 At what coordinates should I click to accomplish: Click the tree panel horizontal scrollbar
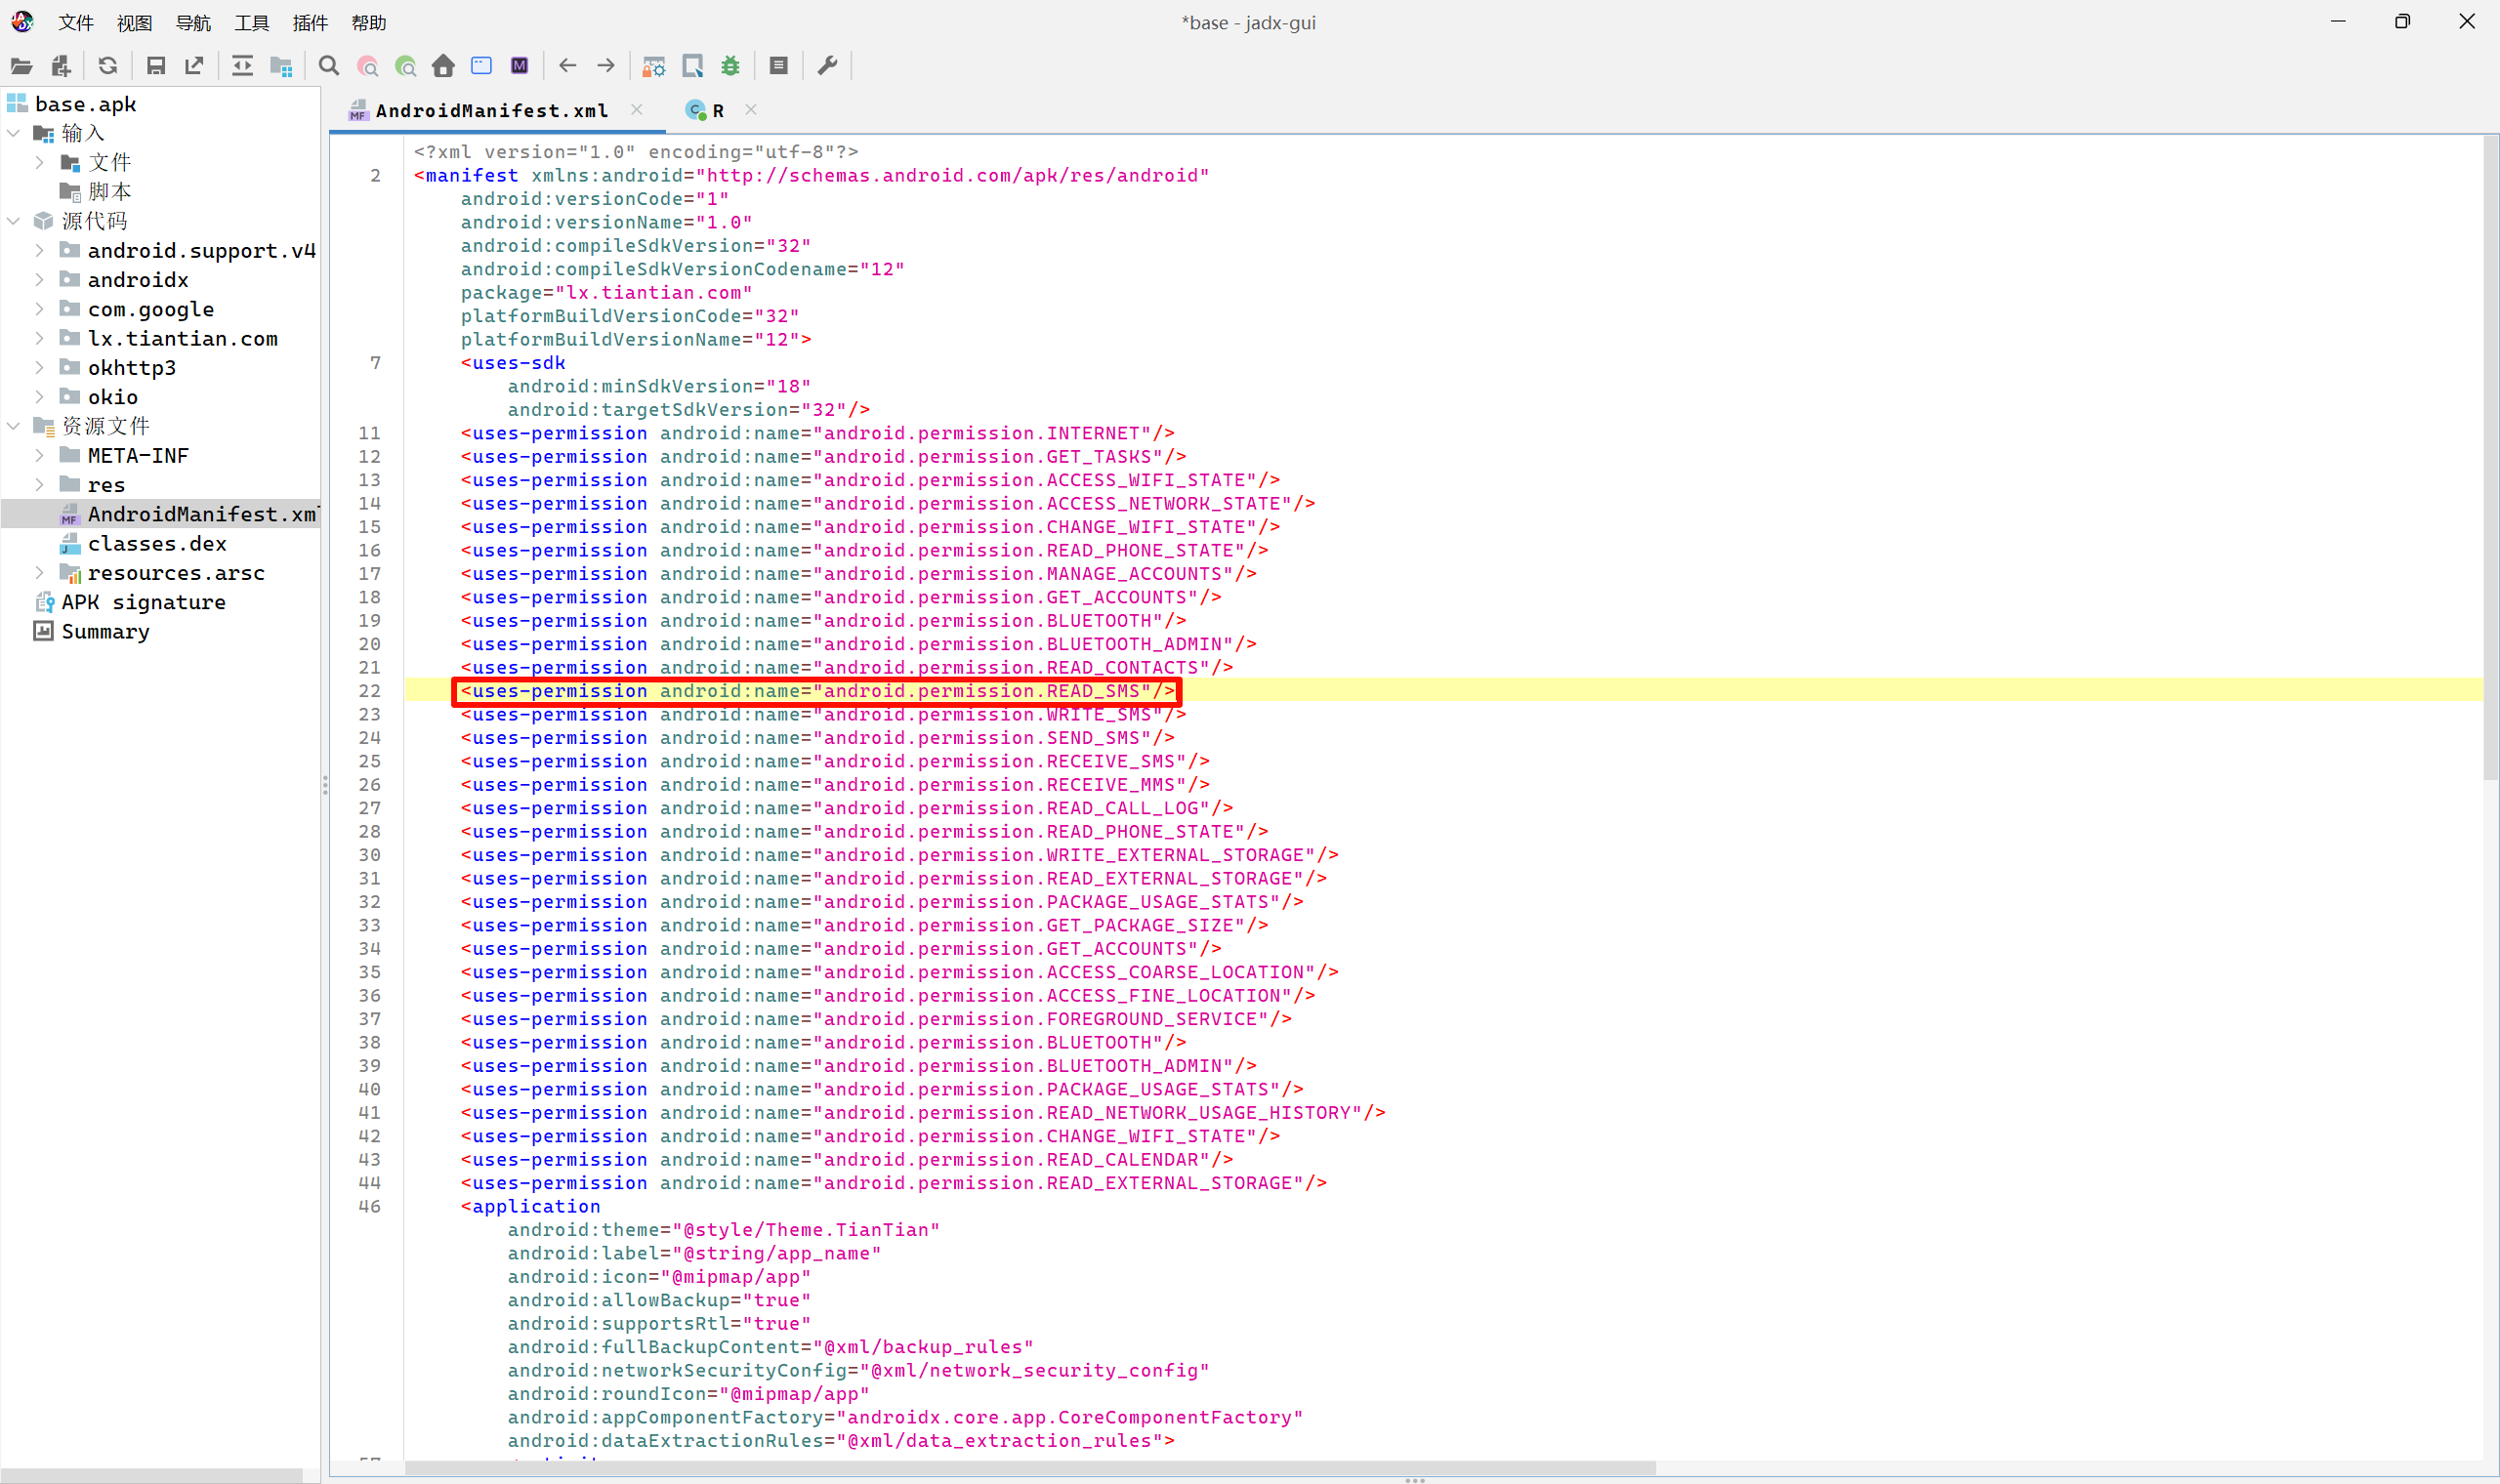click(152, 1476)
